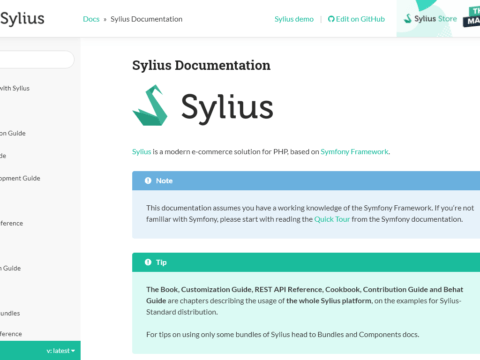
Task: Open the Docs breadcrumb link
Action: click(x=91, y=19)
